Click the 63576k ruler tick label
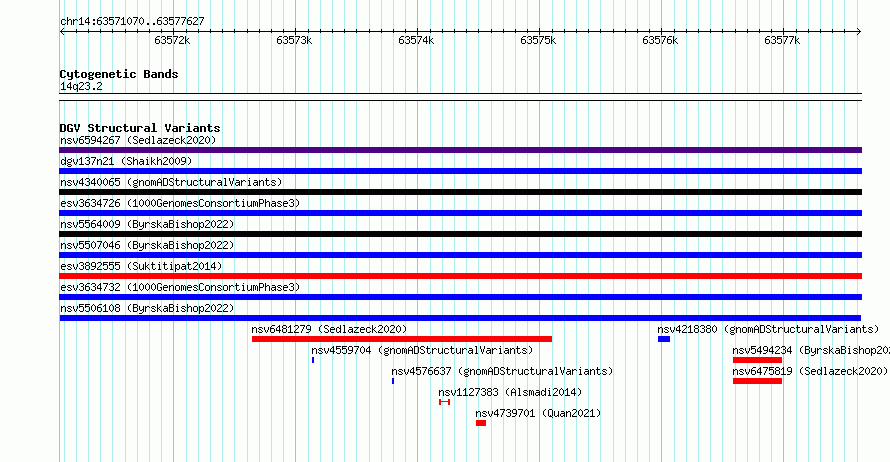The image size is (890, 462). coord(660,40)
